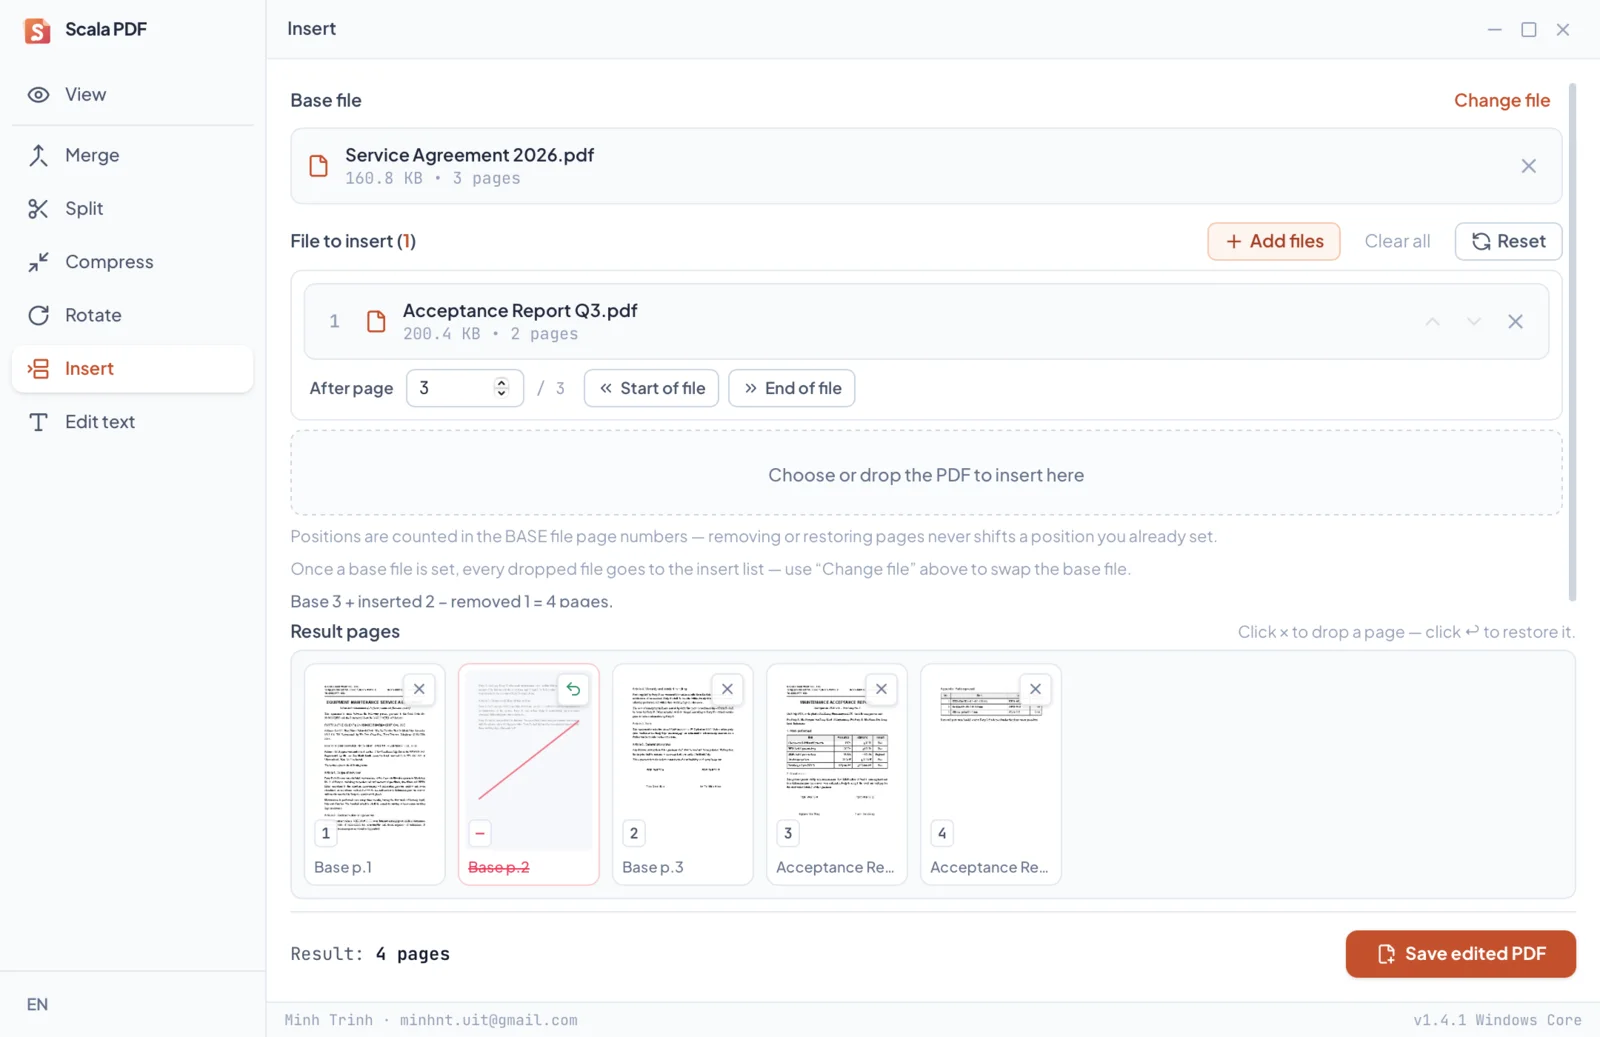1600x1037 pixels.
Task: Move Acceptance Report Q3.pdf down
Action: 1473,322
